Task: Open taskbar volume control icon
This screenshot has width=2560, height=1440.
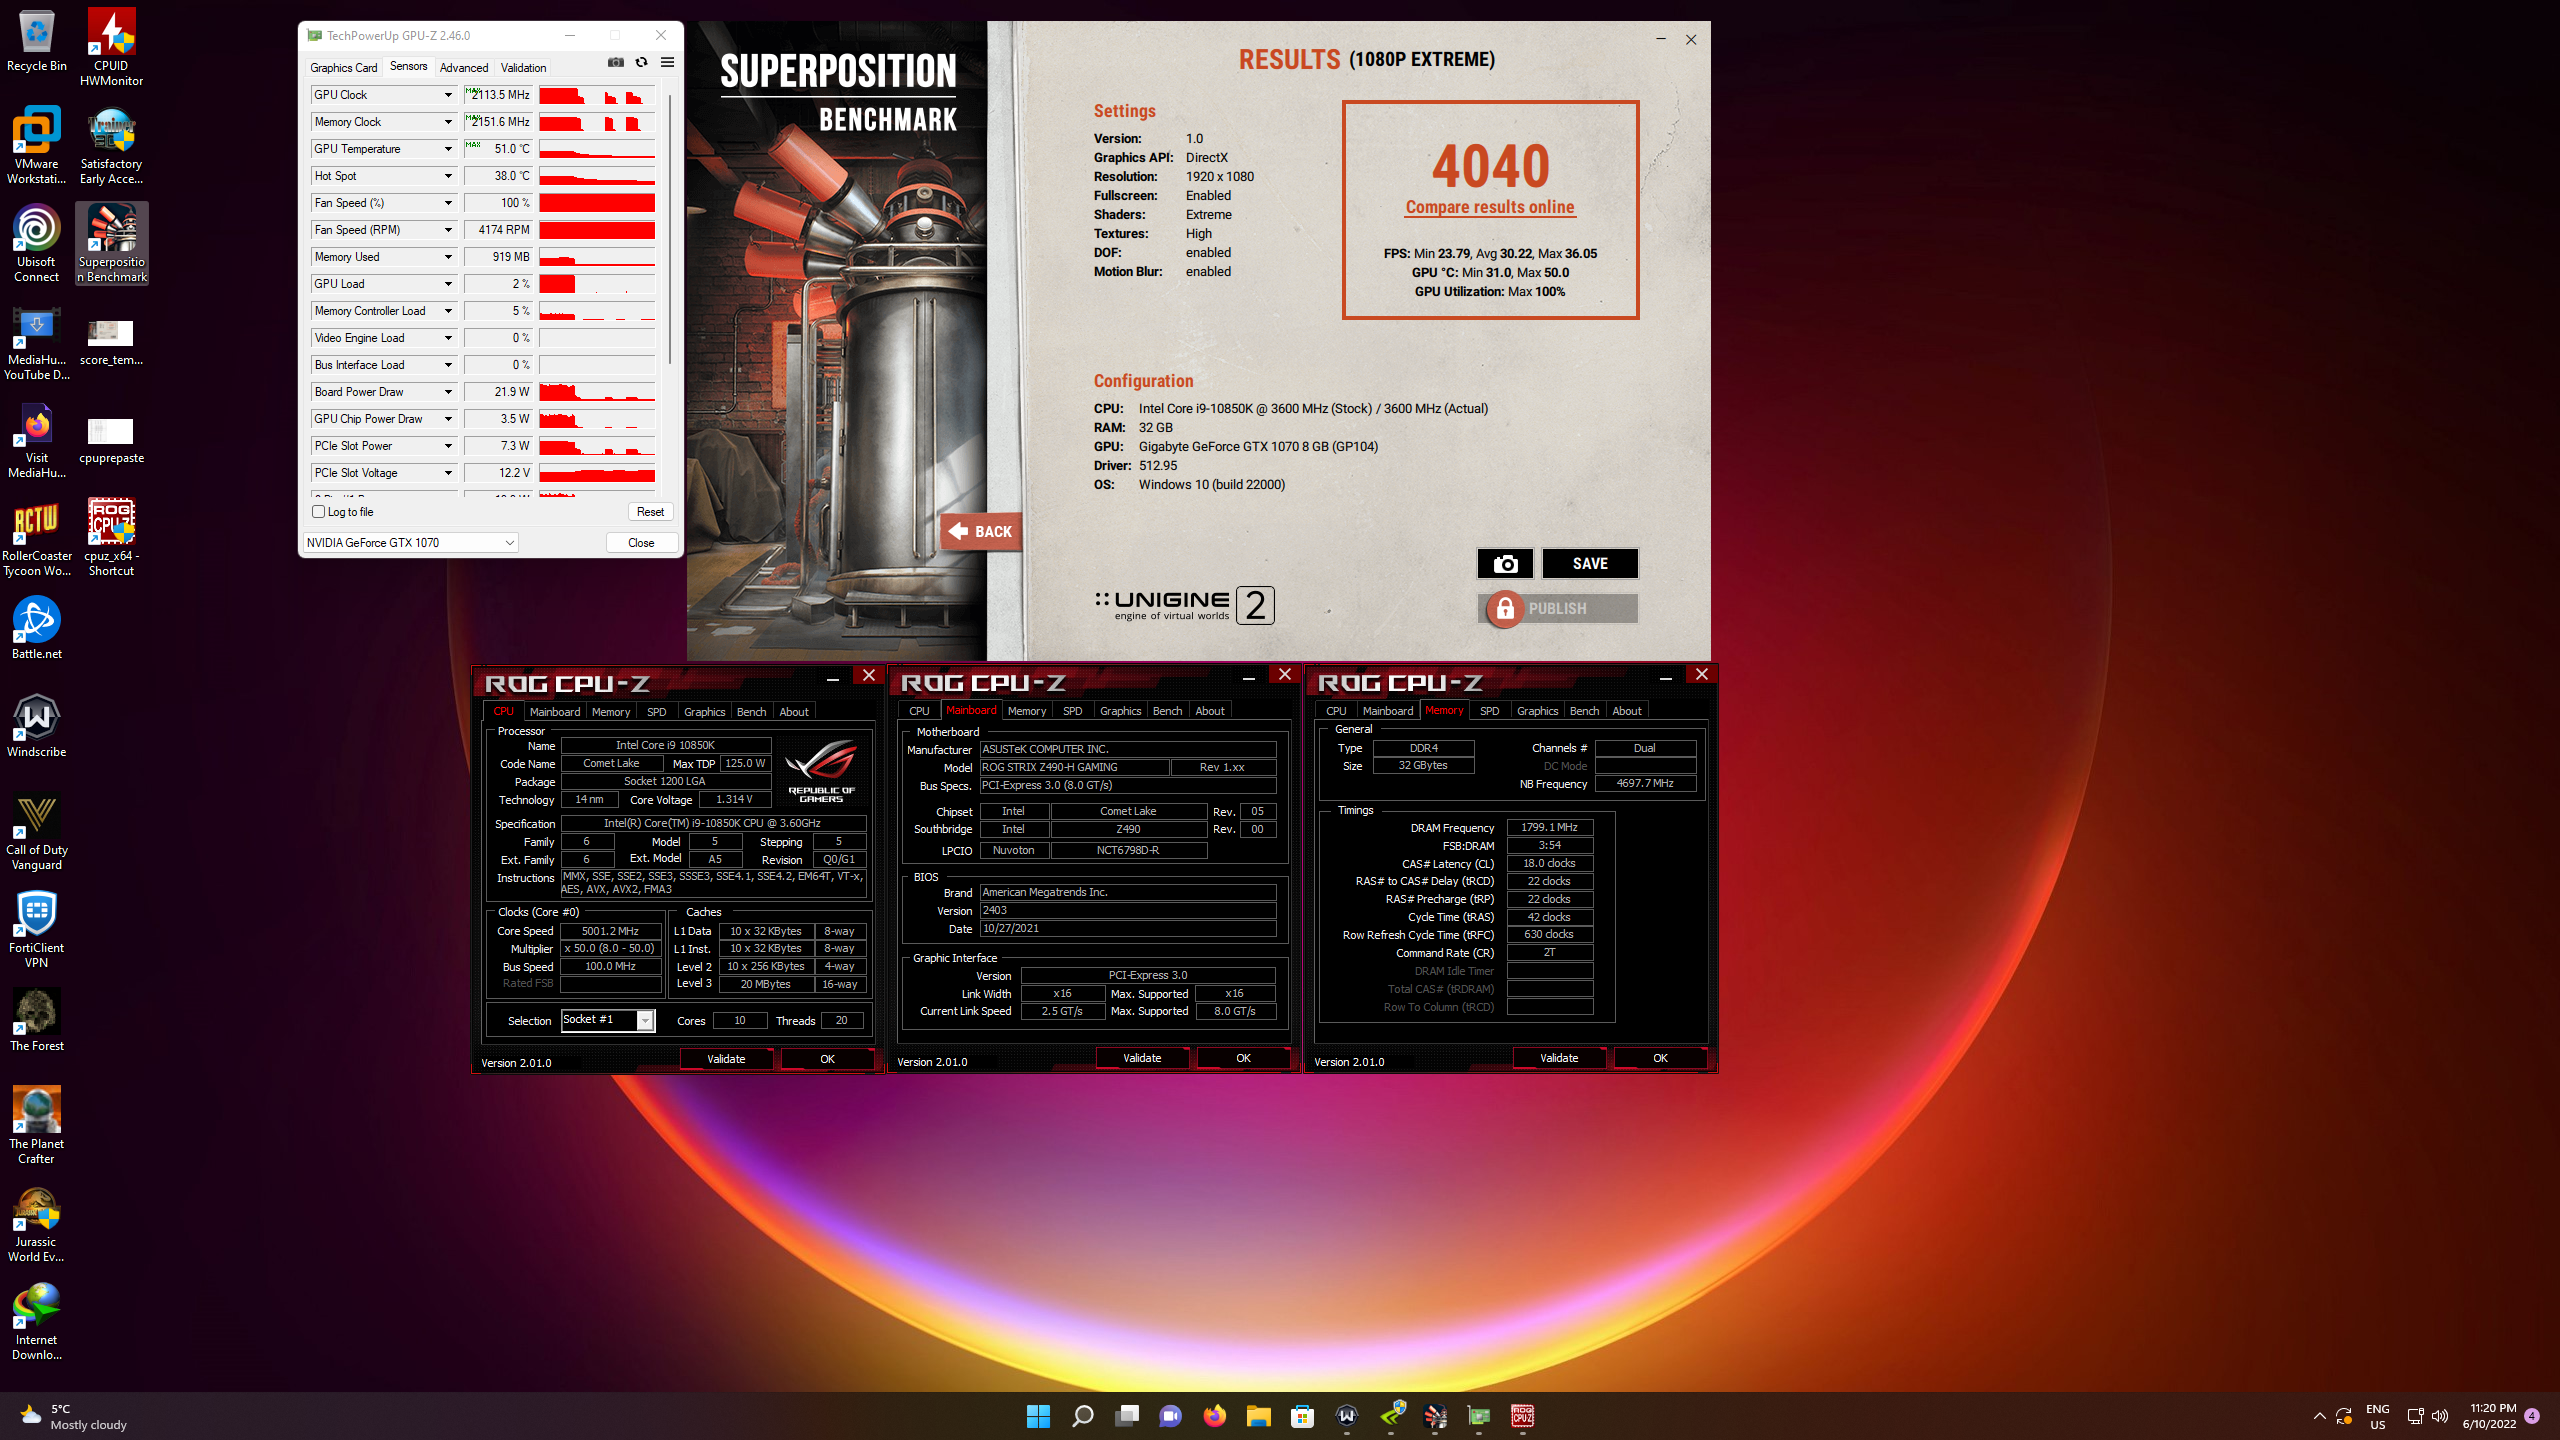Action: click(2440, 1416)
